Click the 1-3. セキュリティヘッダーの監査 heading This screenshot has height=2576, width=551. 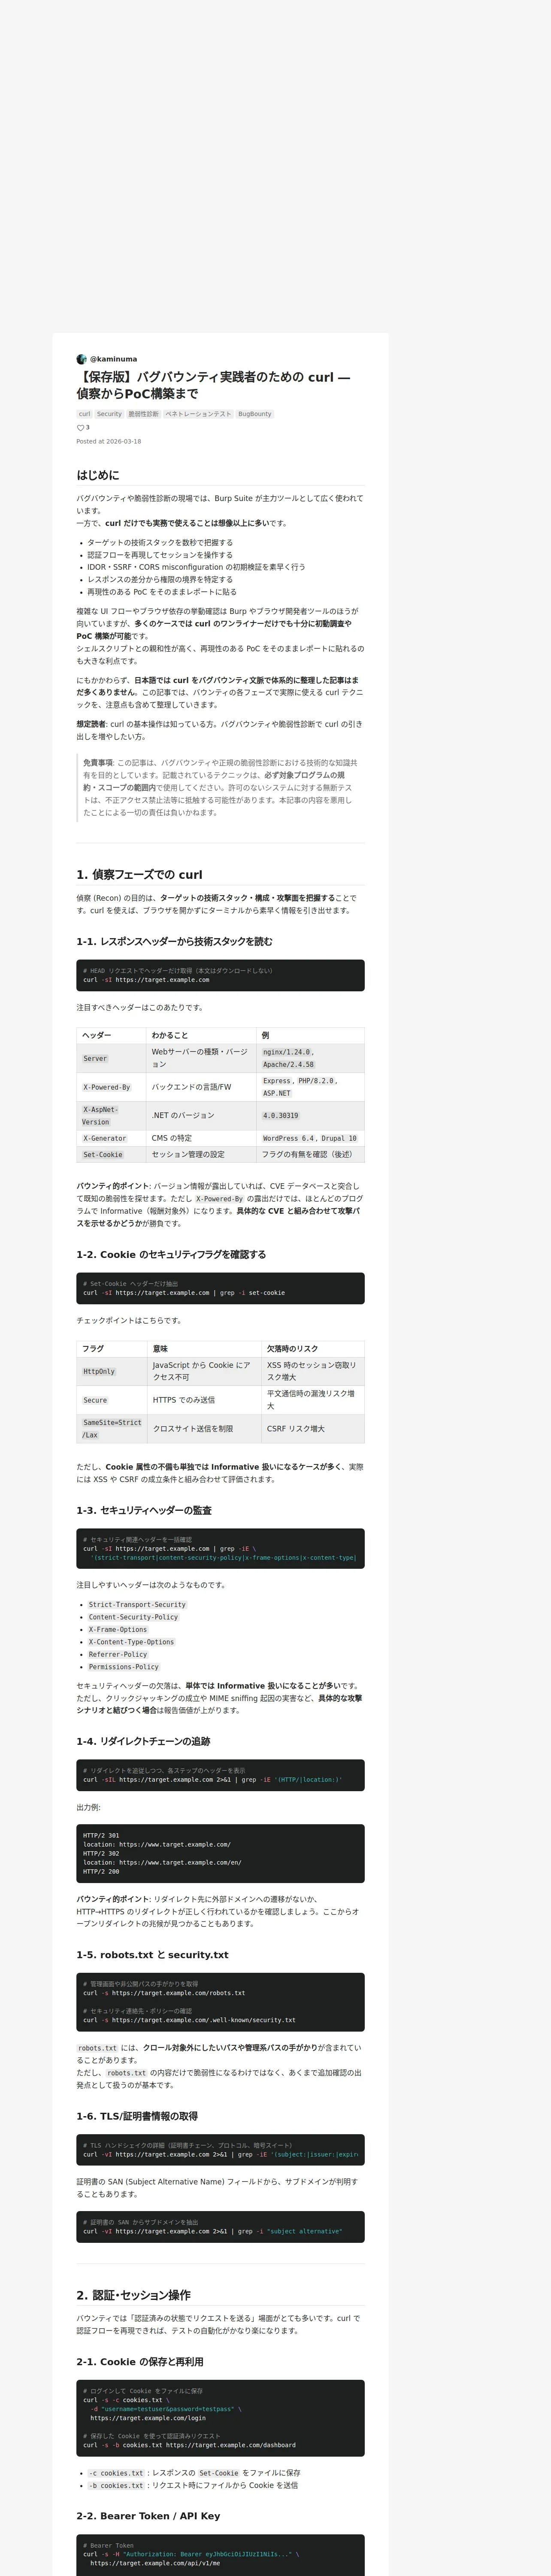tap(144, 1511)
